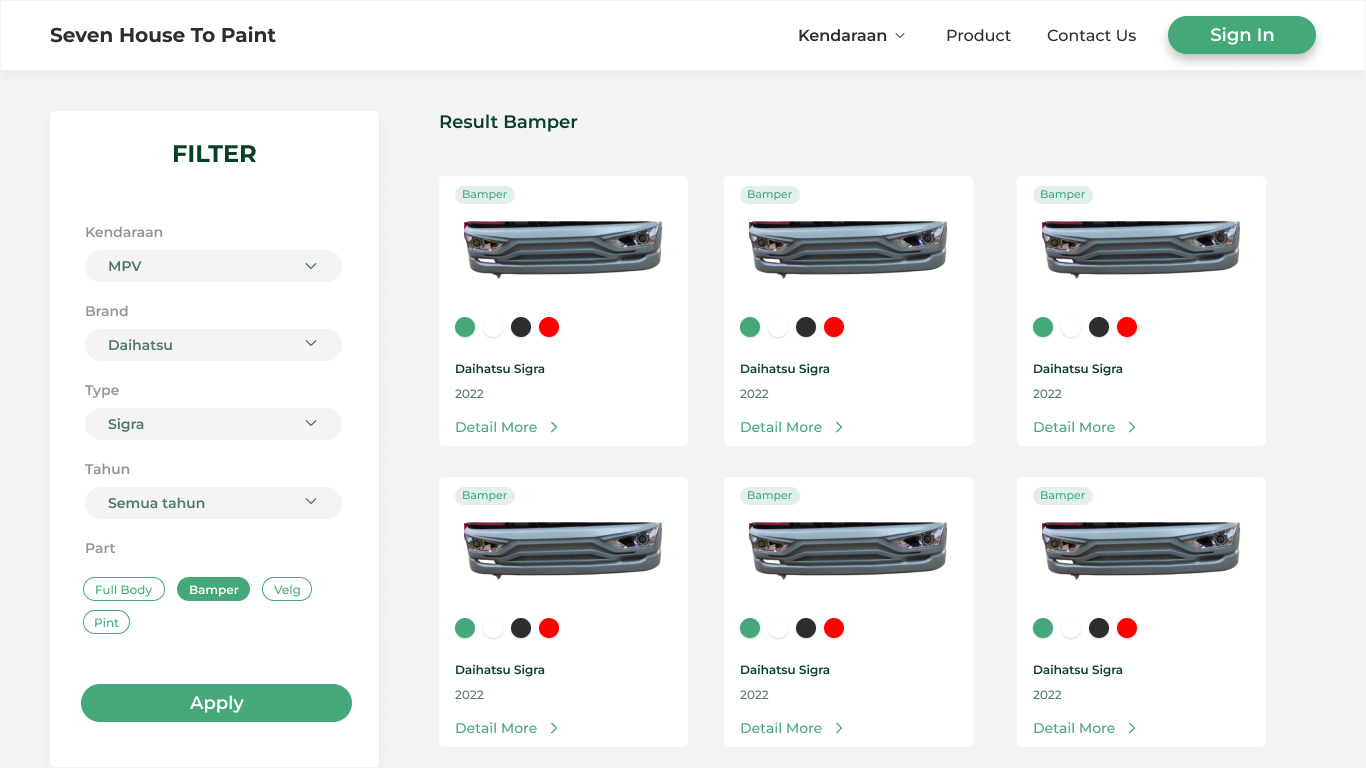Select the Pint part chip
Image resolution: width=1366 pixels, height=768 pixels.
106,622
